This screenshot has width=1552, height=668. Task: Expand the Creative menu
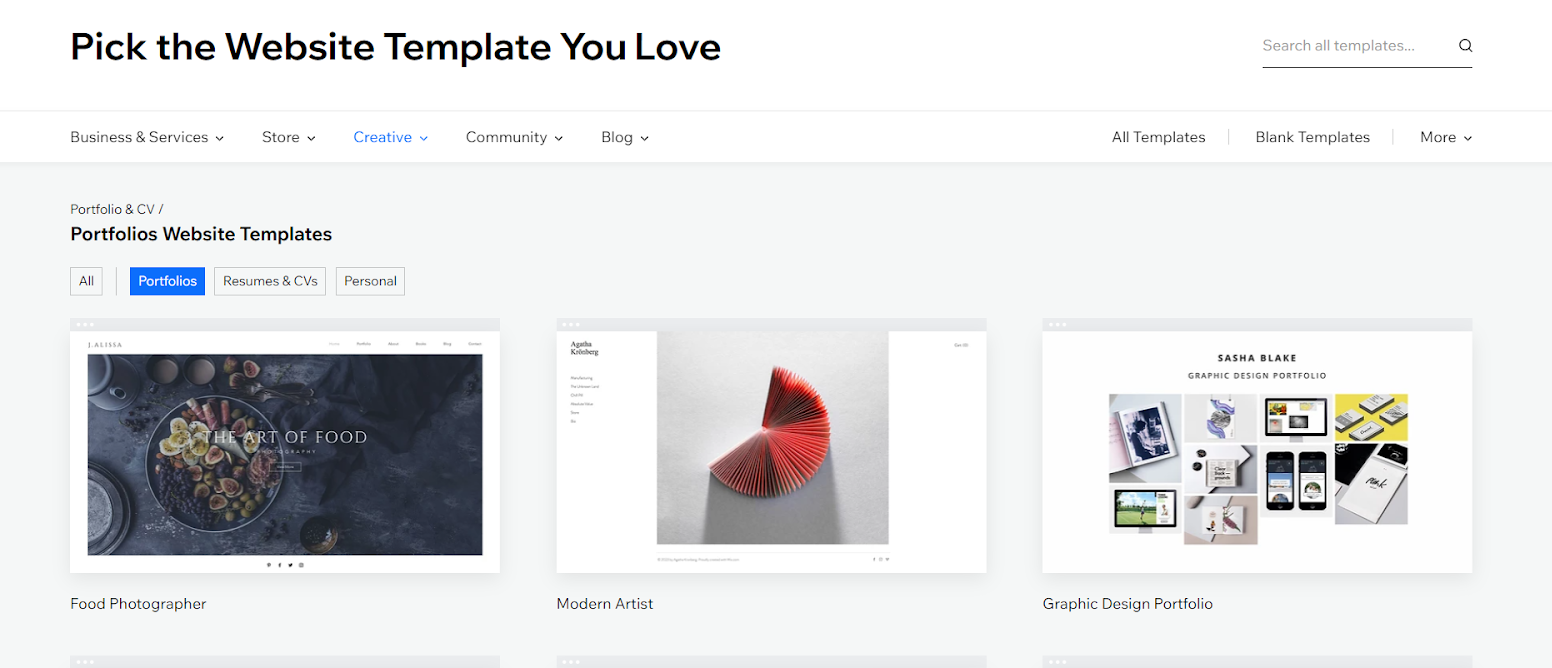[x=390, y=137]
